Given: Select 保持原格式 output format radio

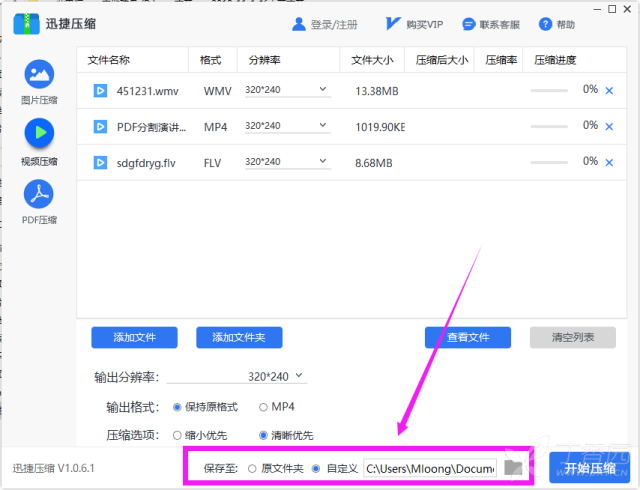Looking at the screenshot, I should (x=177, y=408).
